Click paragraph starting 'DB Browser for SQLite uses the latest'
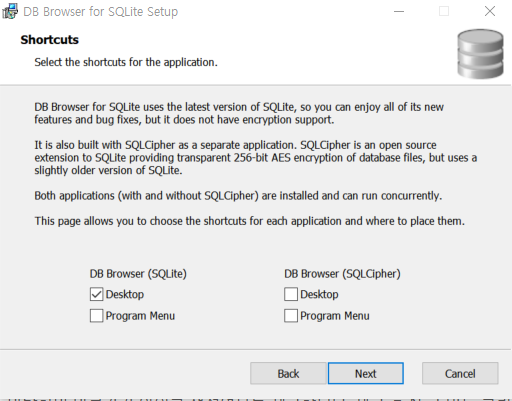The width and height of the screenshot is (512, 401). click(x=239, y=113)
